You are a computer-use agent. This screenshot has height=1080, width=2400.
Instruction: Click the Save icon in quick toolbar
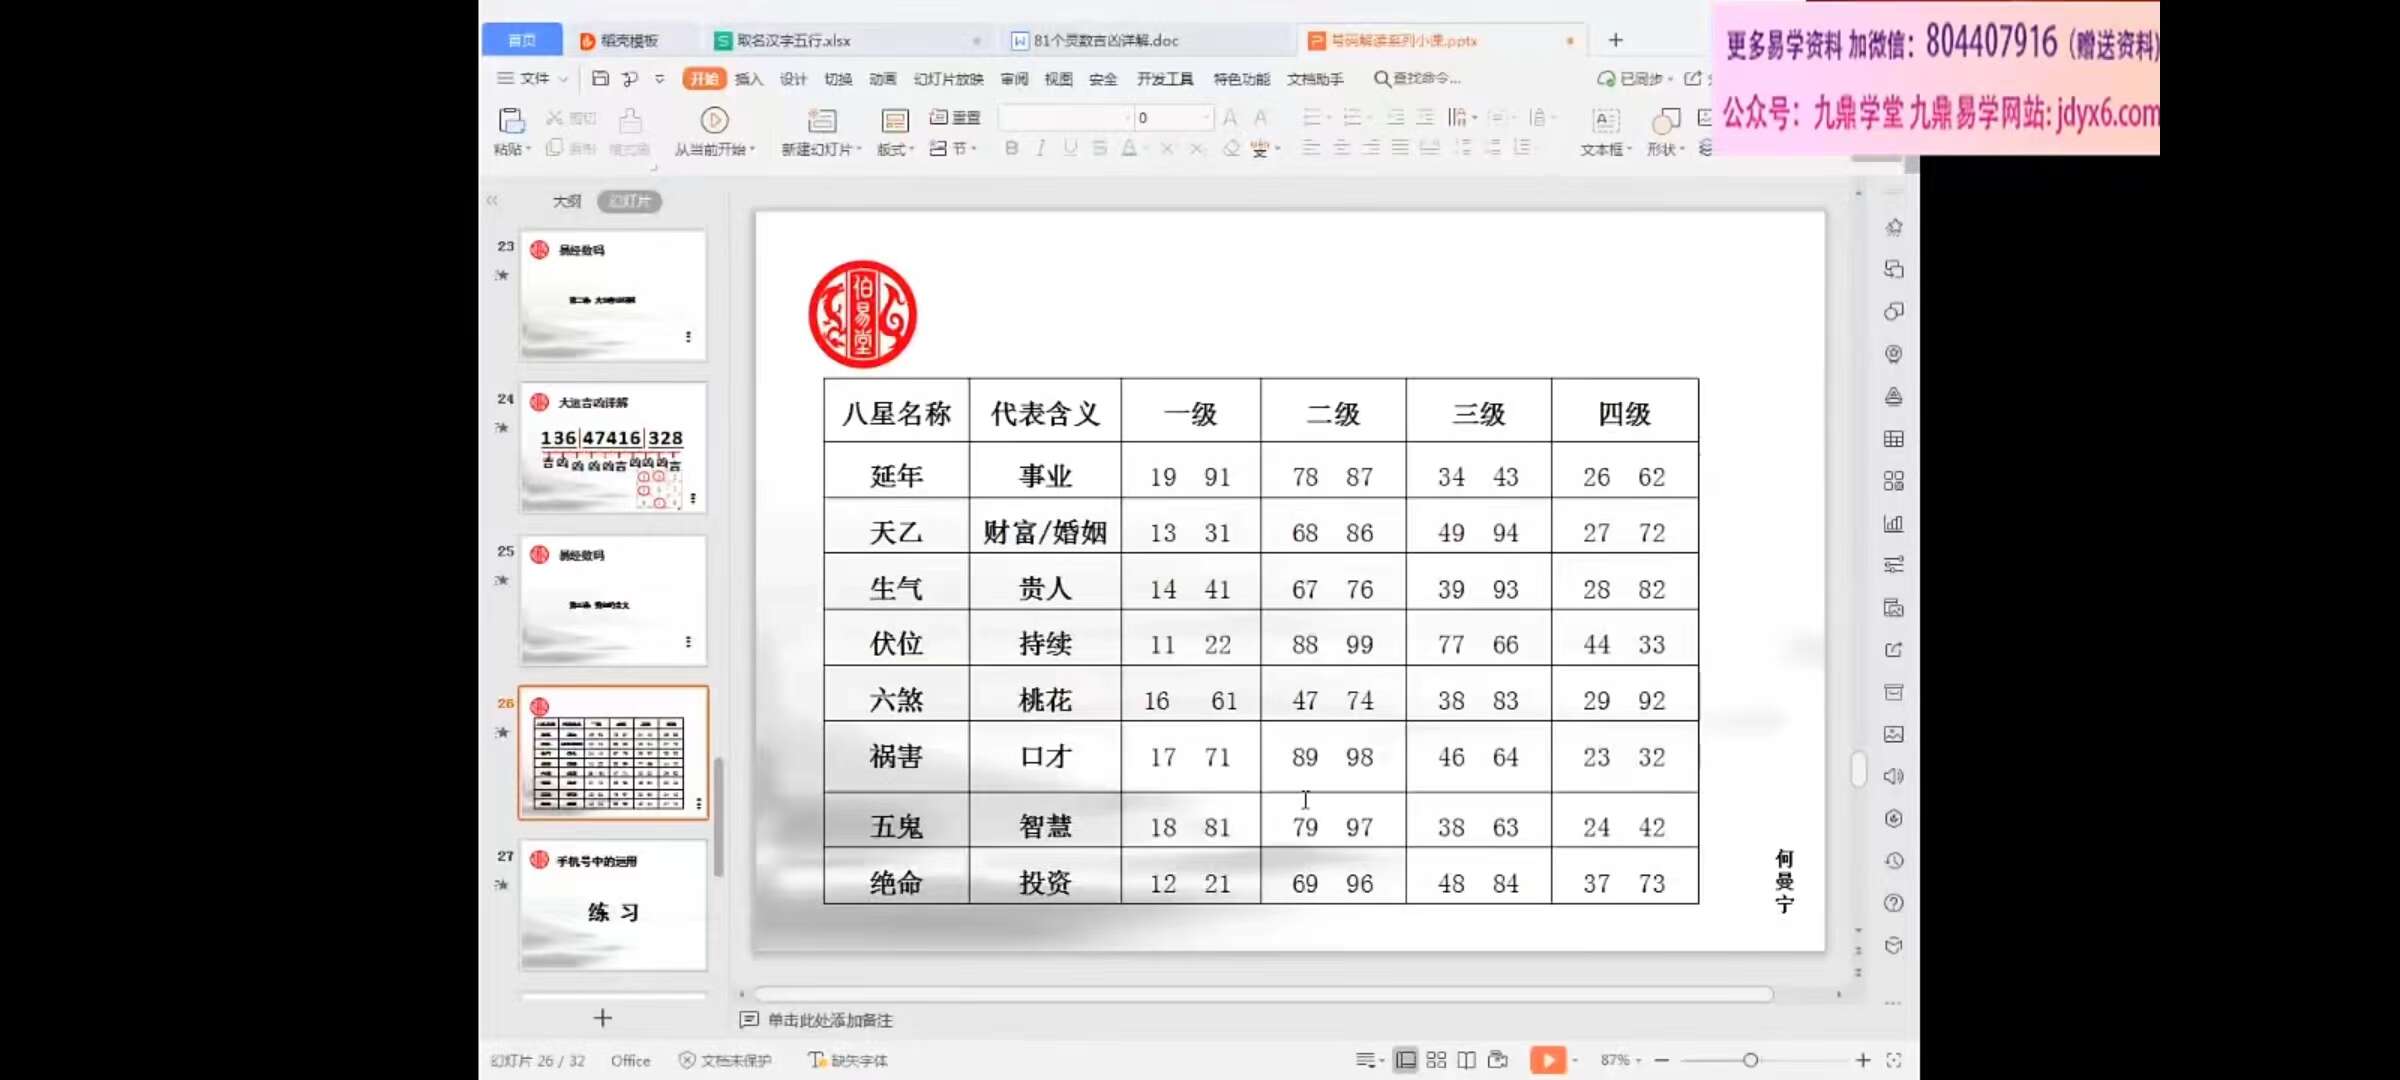pos(600,78)
